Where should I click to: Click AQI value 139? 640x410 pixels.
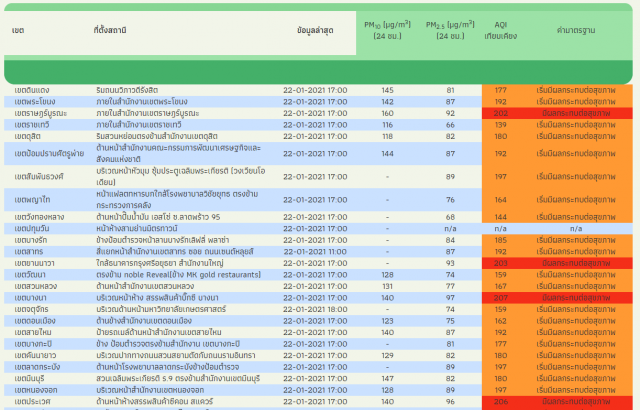pyautogui.click(x=500, y=125)
